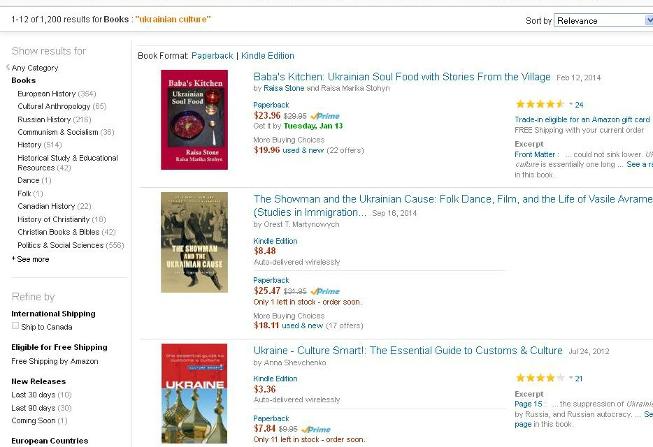Expand See more book categories
Viewport: 653px width, 447px height.
click(x=33, y=259)
